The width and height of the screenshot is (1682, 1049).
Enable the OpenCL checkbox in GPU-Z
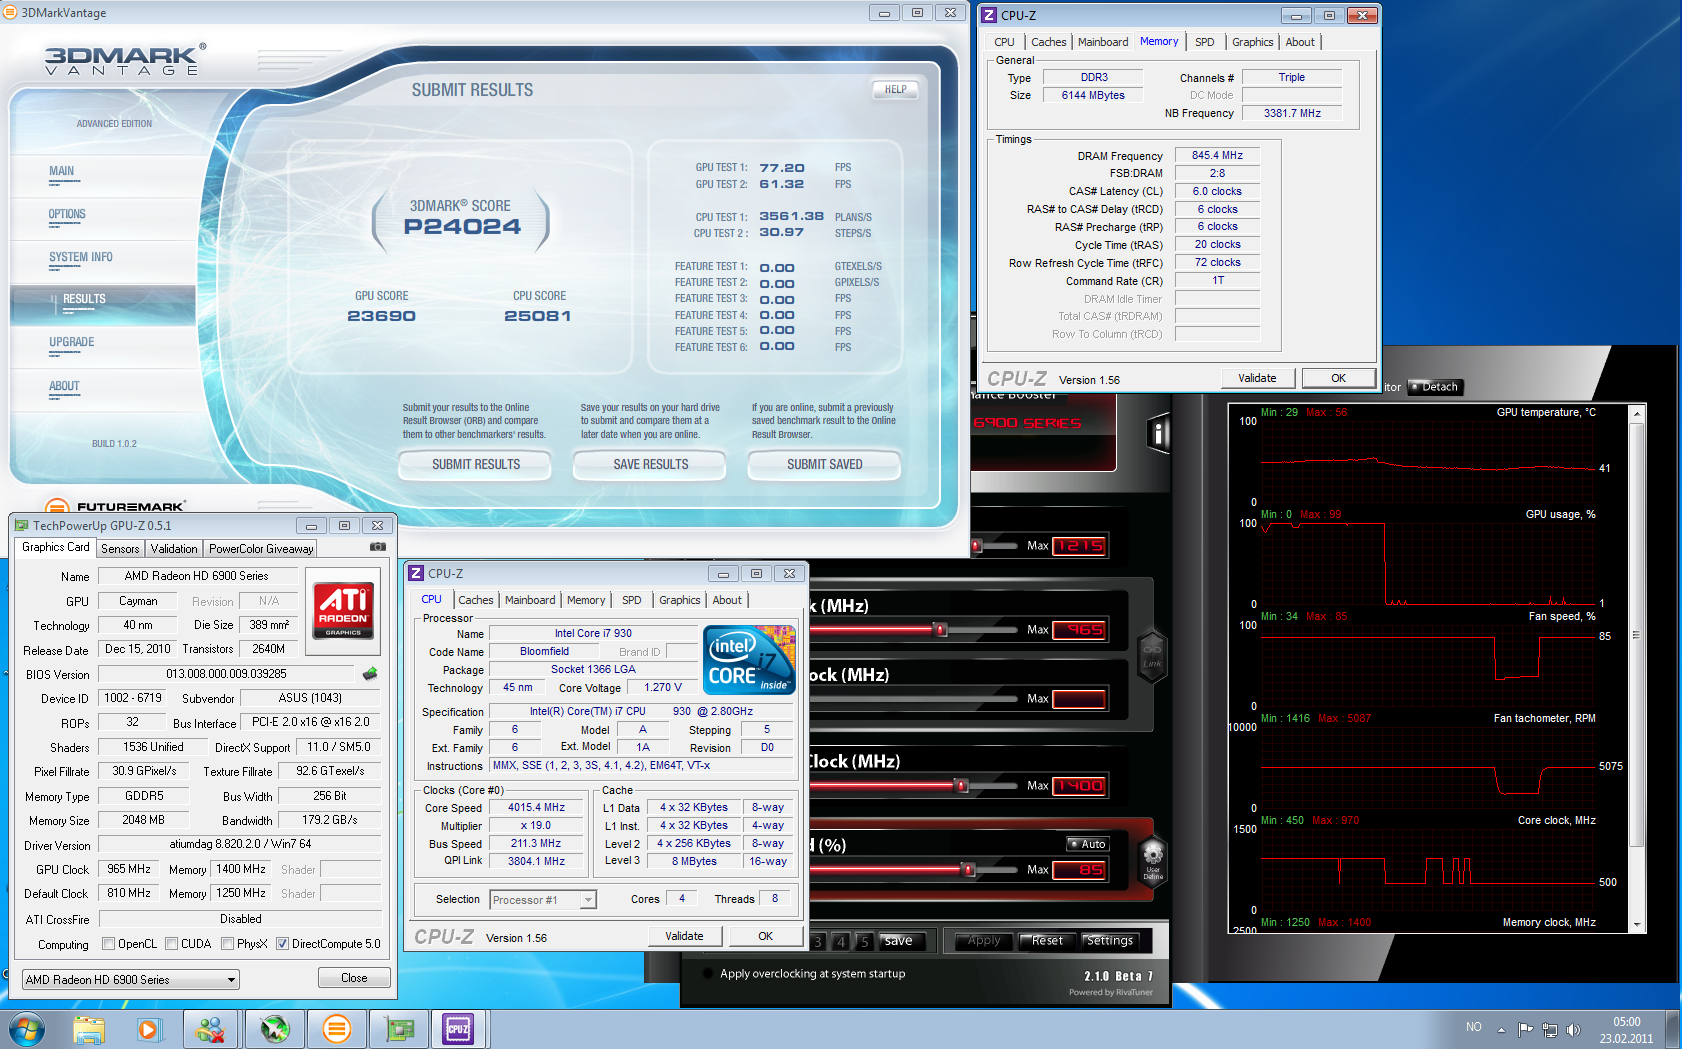(x=109, y=943)
